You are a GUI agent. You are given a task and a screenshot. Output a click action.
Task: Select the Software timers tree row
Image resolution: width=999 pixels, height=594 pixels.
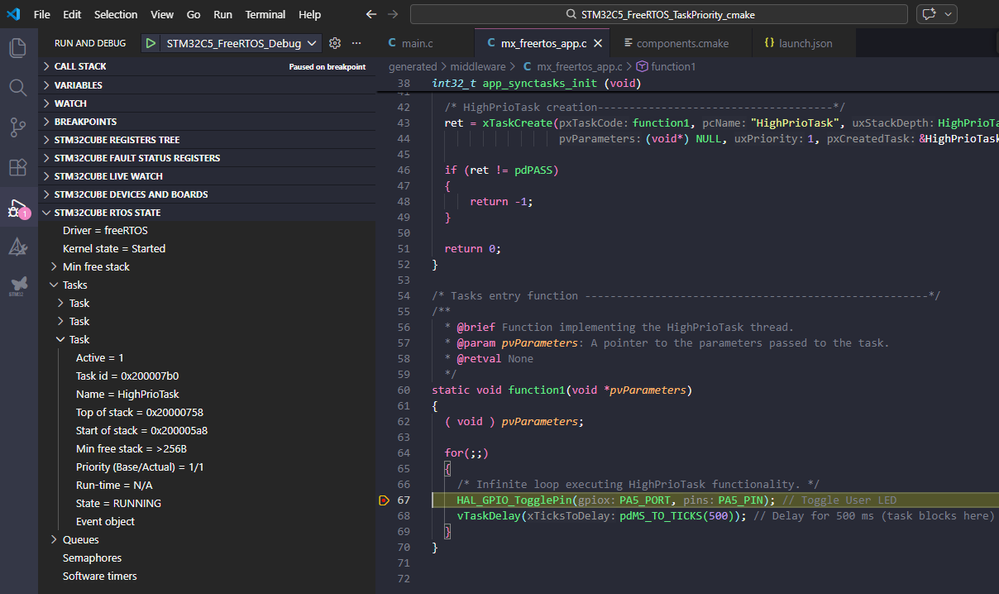tap(207, 576)
